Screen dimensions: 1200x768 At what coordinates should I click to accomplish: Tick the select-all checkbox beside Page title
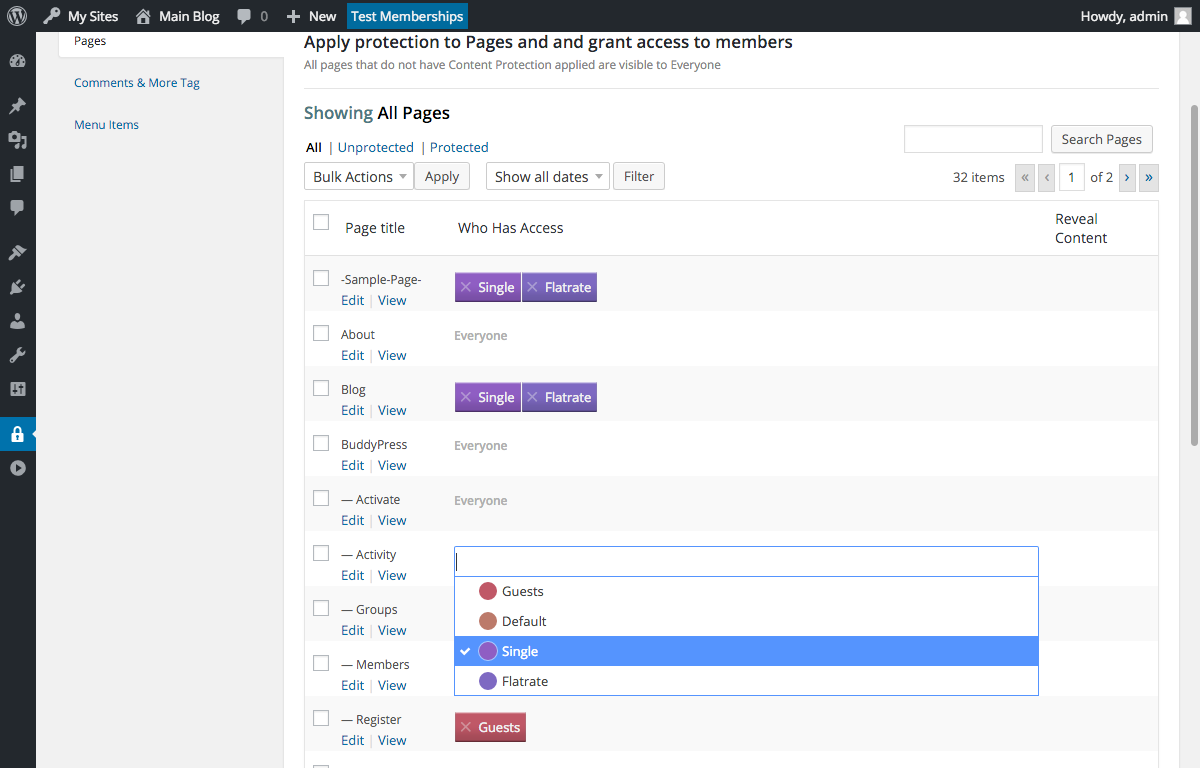pos(321,222)
